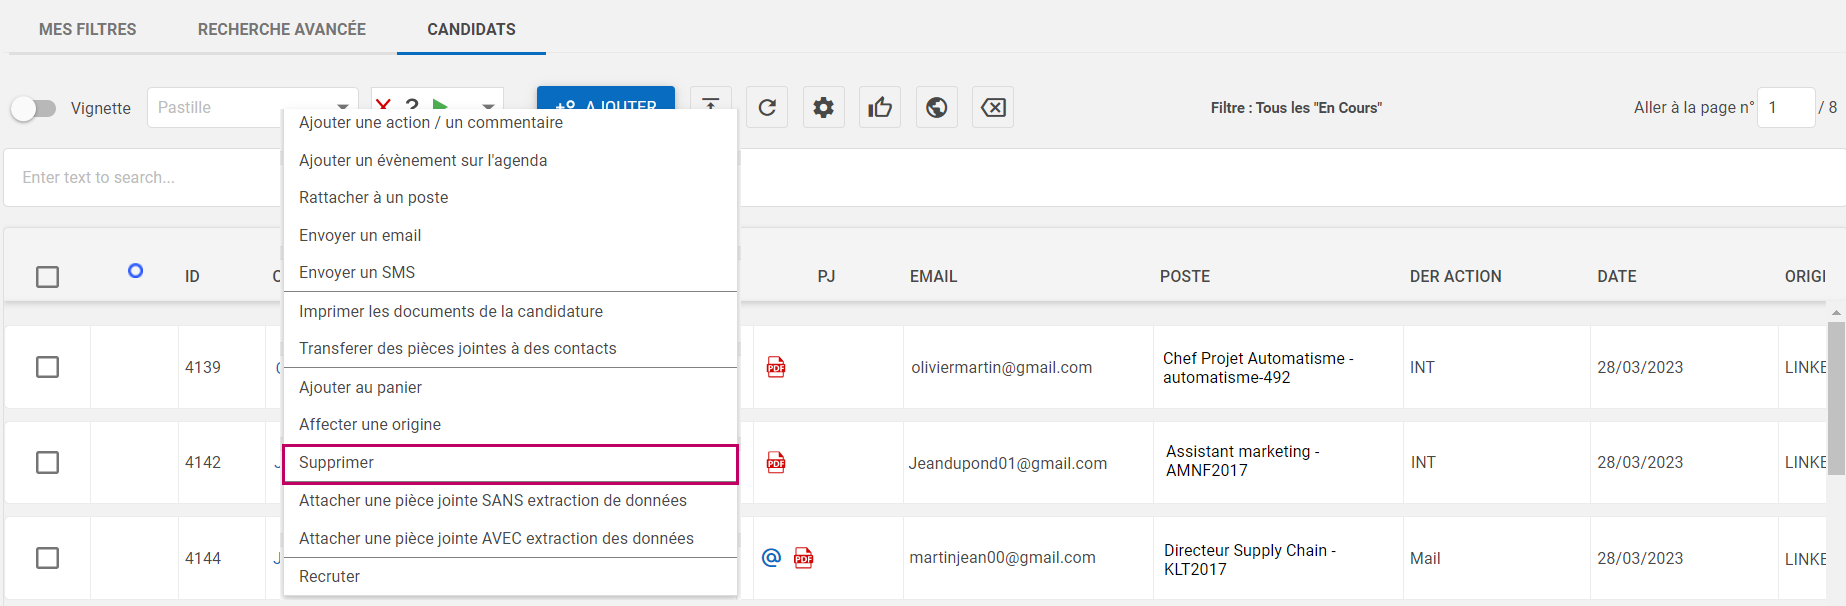Viewport: 1846px width, 606px height.
Task: Click the thumbs-up icon button
Action: pos(880,108)
